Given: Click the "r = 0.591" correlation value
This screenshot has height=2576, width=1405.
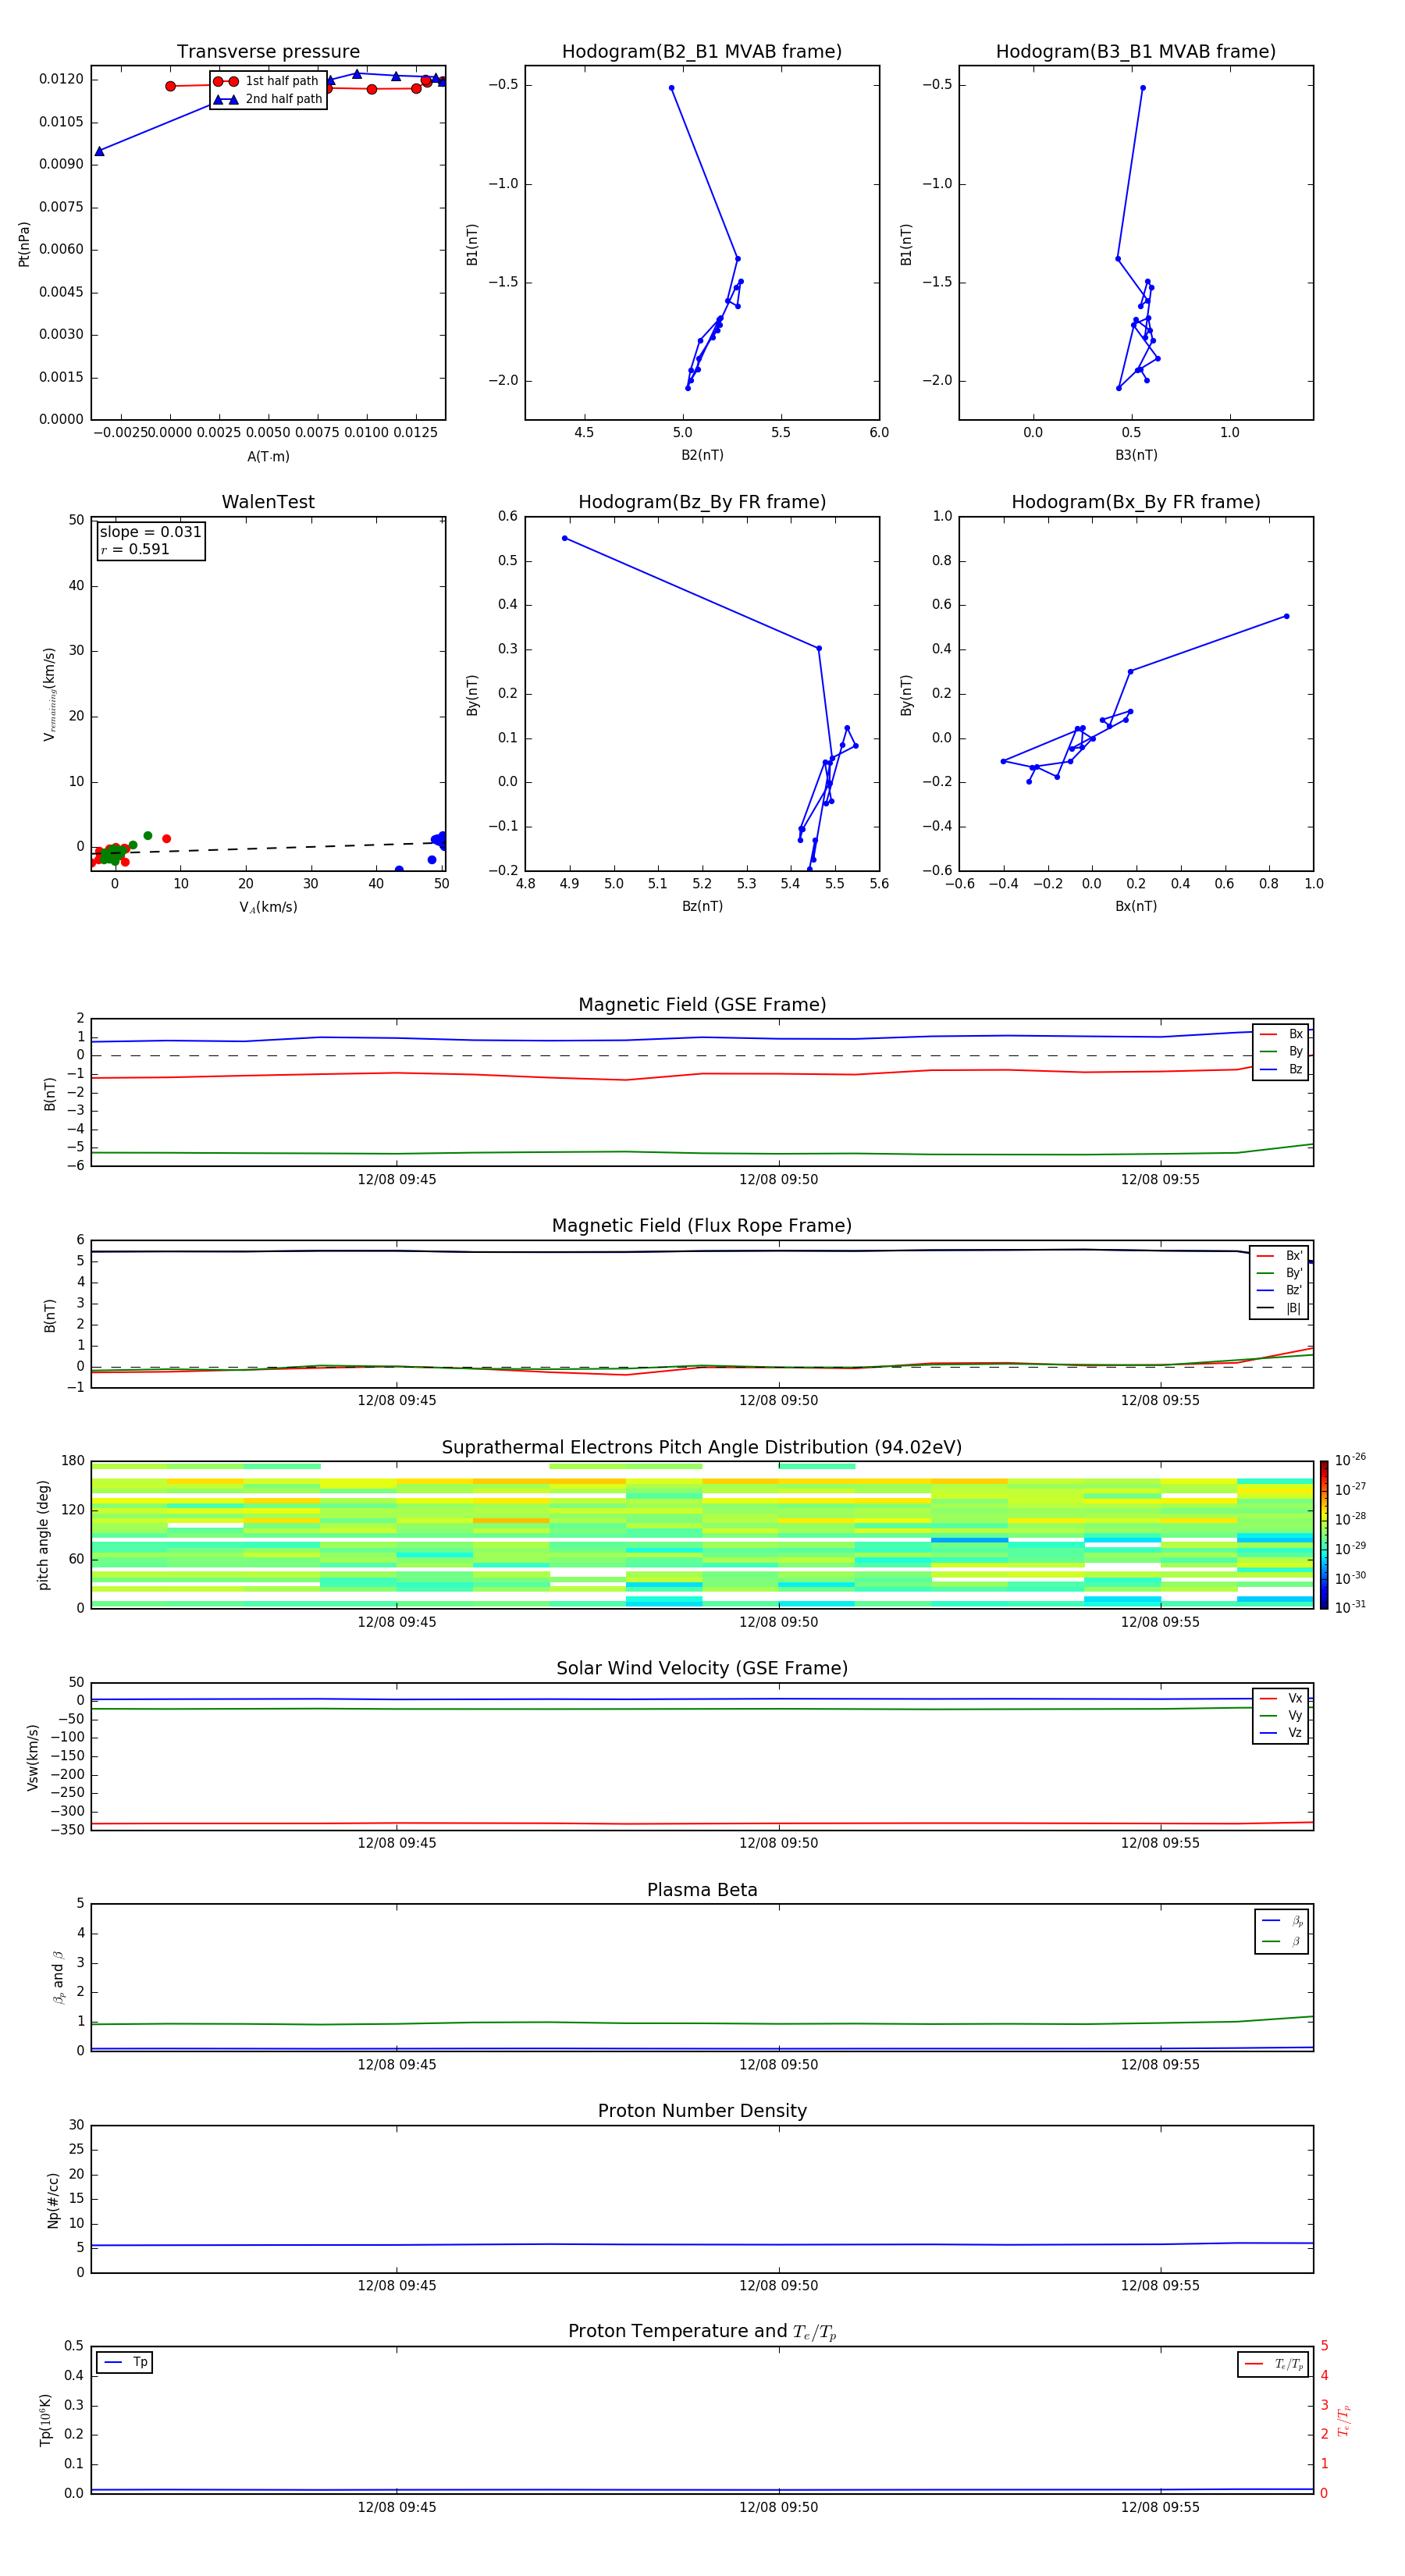Looking at the screenshot, I should [135, 549].
